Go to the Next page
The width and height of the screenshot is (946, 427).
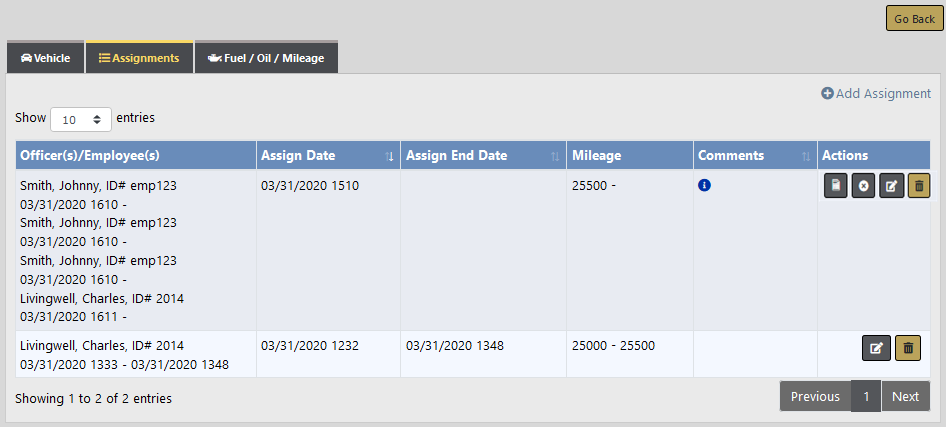point(905,396)
